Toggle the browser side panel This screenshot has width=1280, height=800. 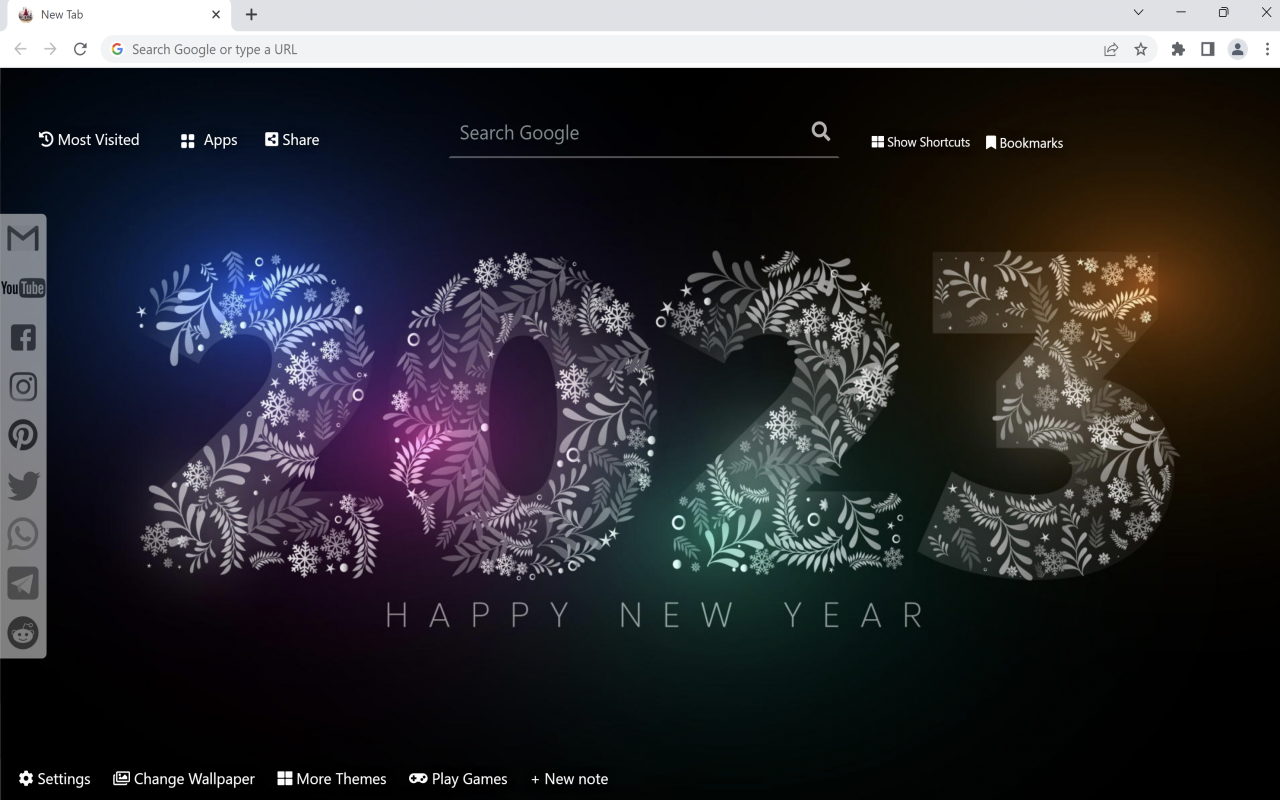1208,49
